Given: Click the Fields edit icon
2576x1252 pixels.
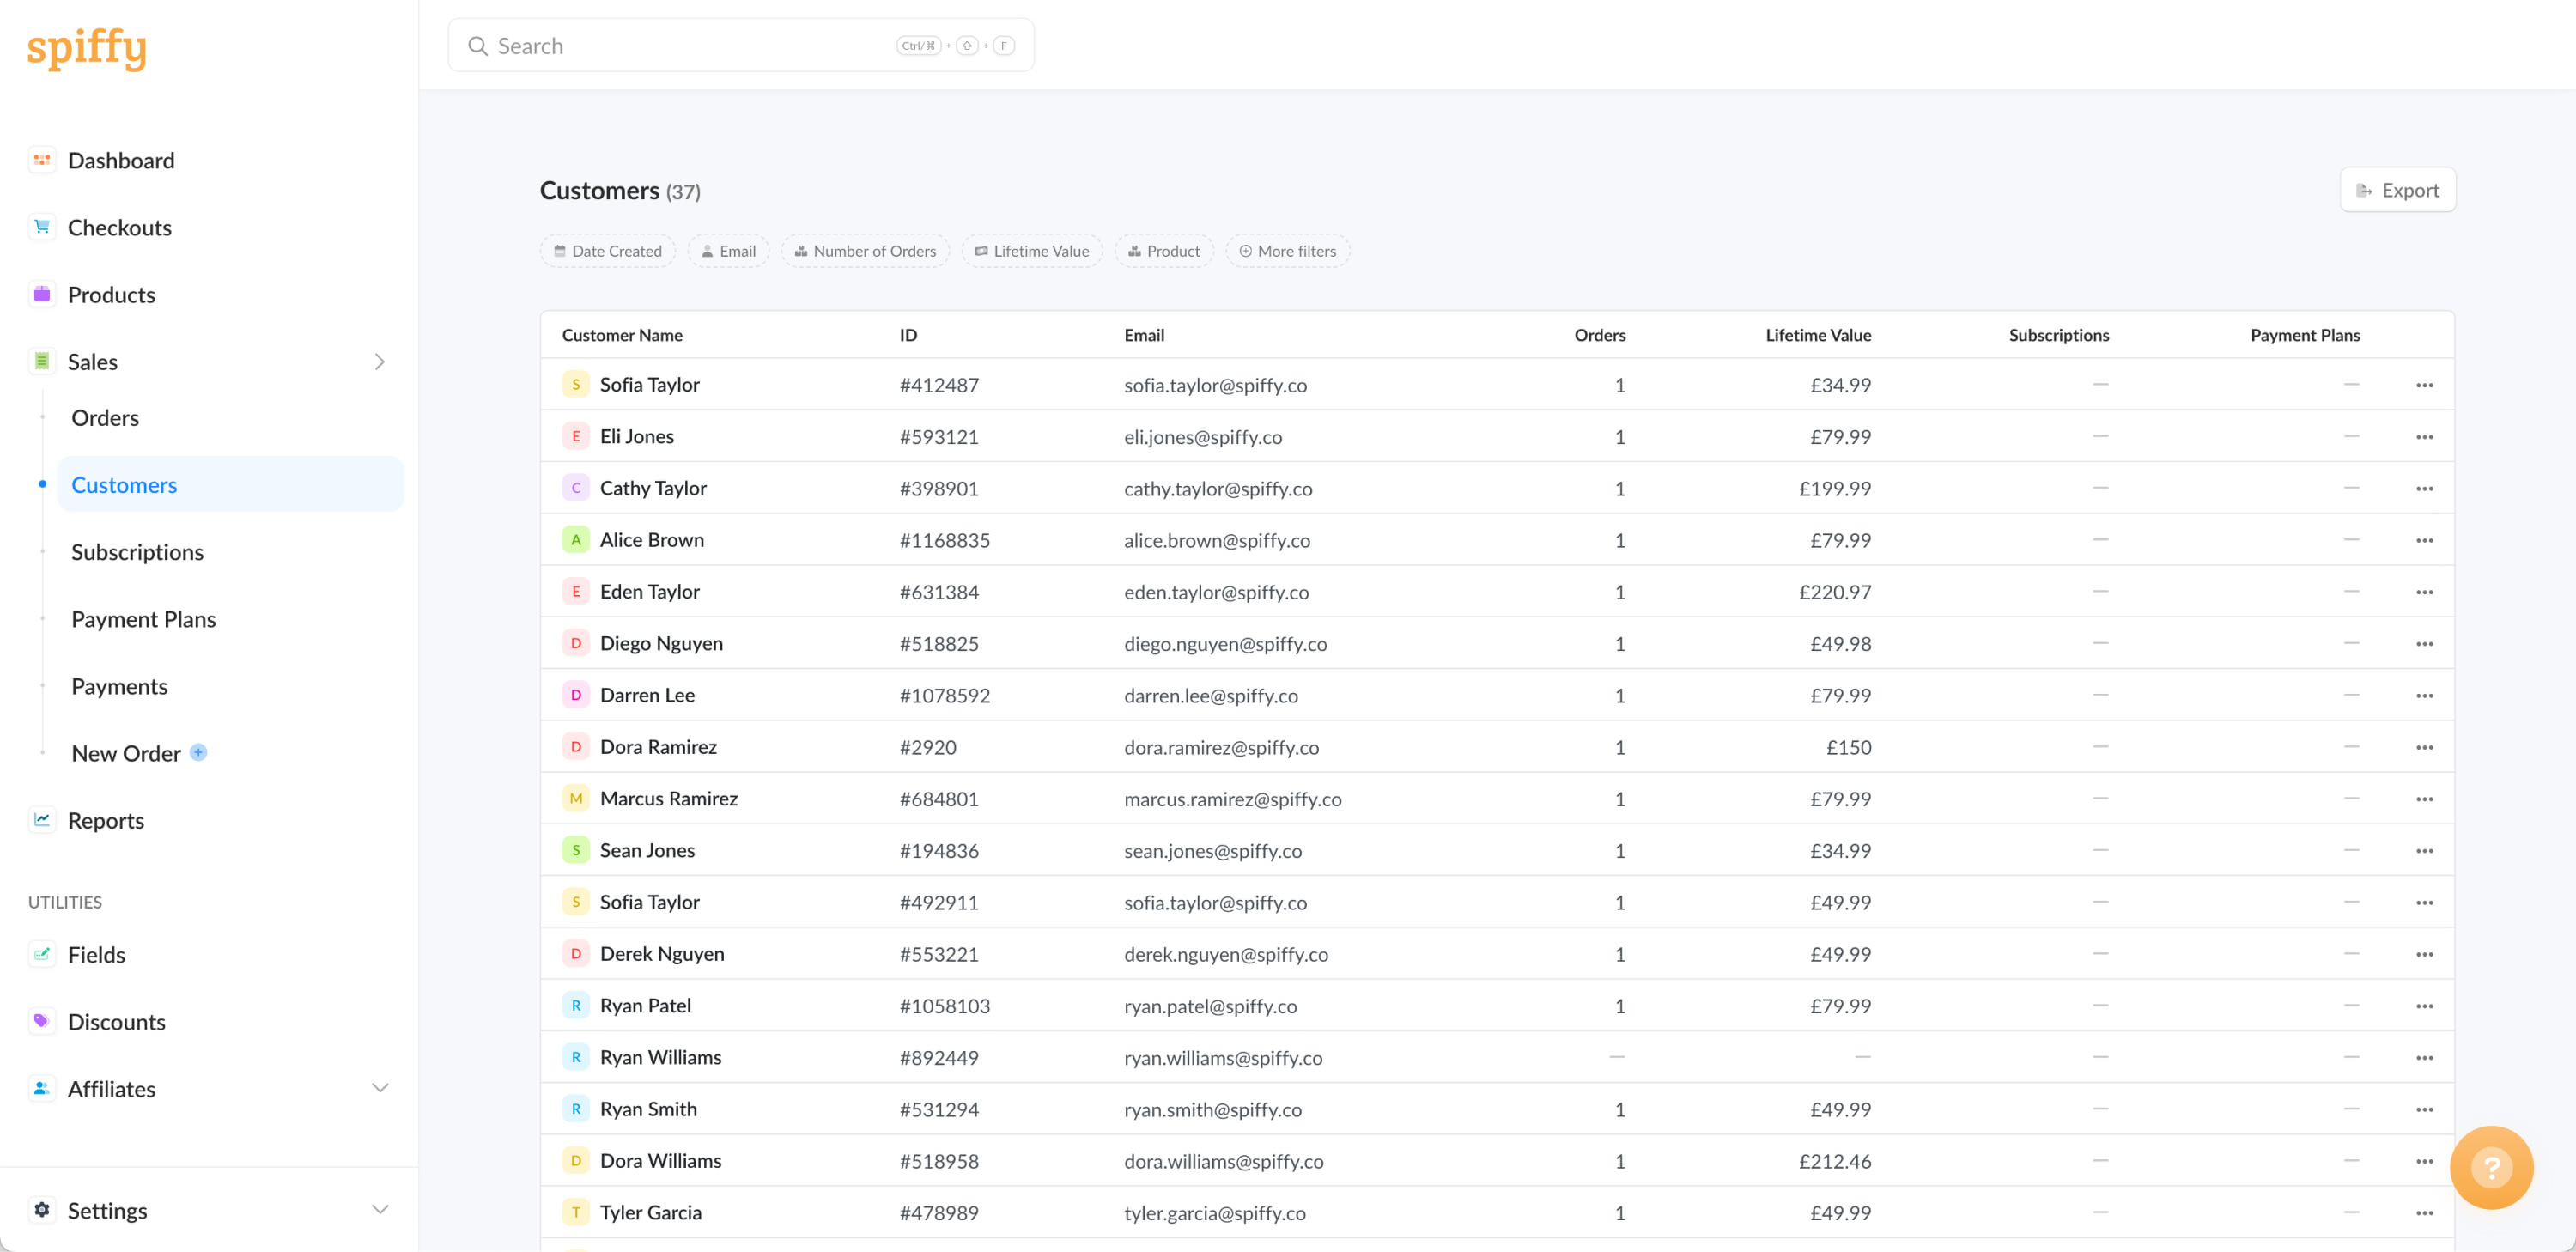Looking at the screenshot, I should (41, 954).
